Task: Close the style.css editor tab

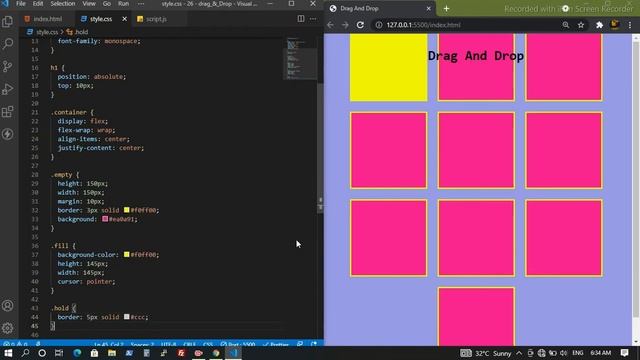Action: coord(124,19)
